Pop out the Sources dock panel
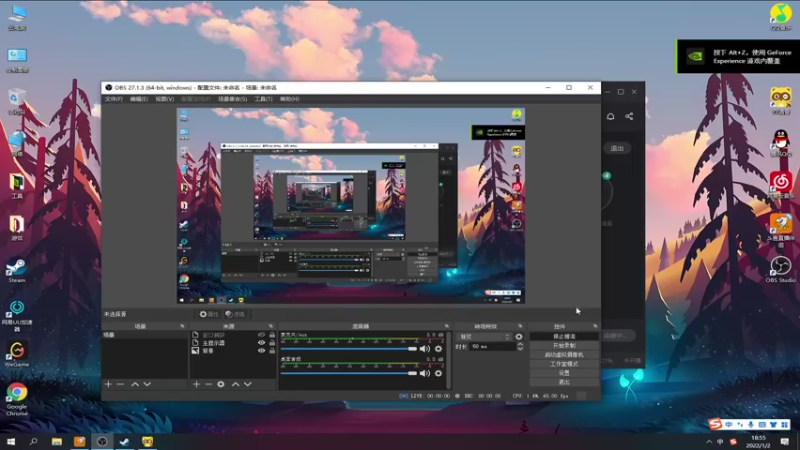 tap(271, 326)
